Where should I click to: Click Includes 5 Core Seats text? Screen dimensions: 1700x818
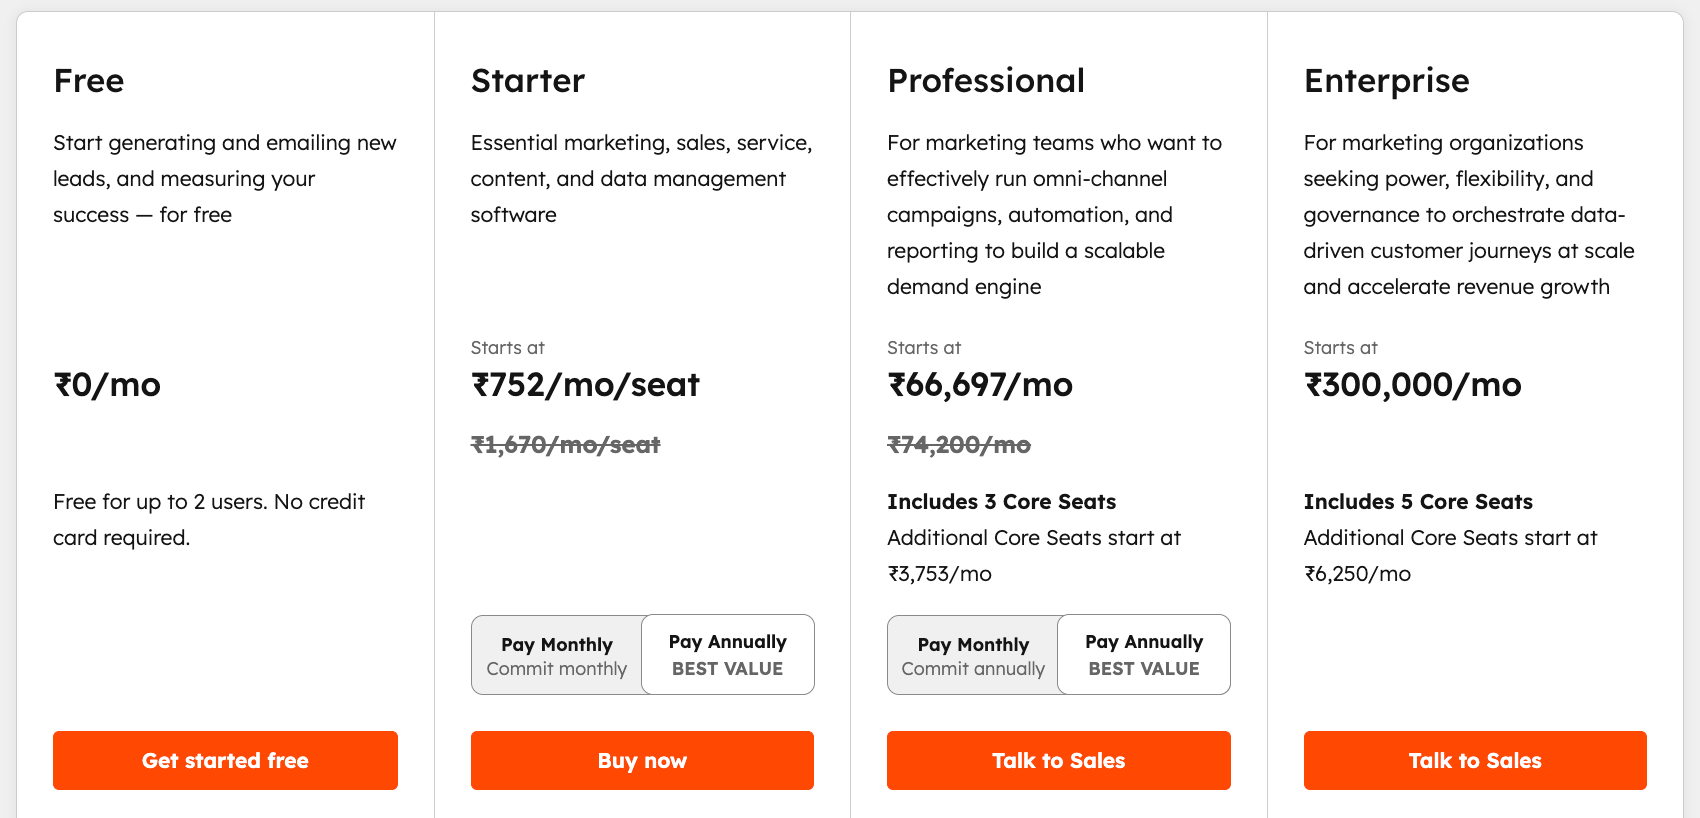1418,501
